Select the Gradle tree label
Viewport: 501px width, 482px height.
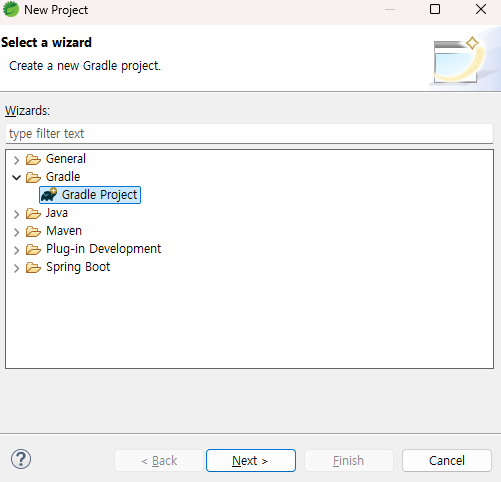point(63,177)
